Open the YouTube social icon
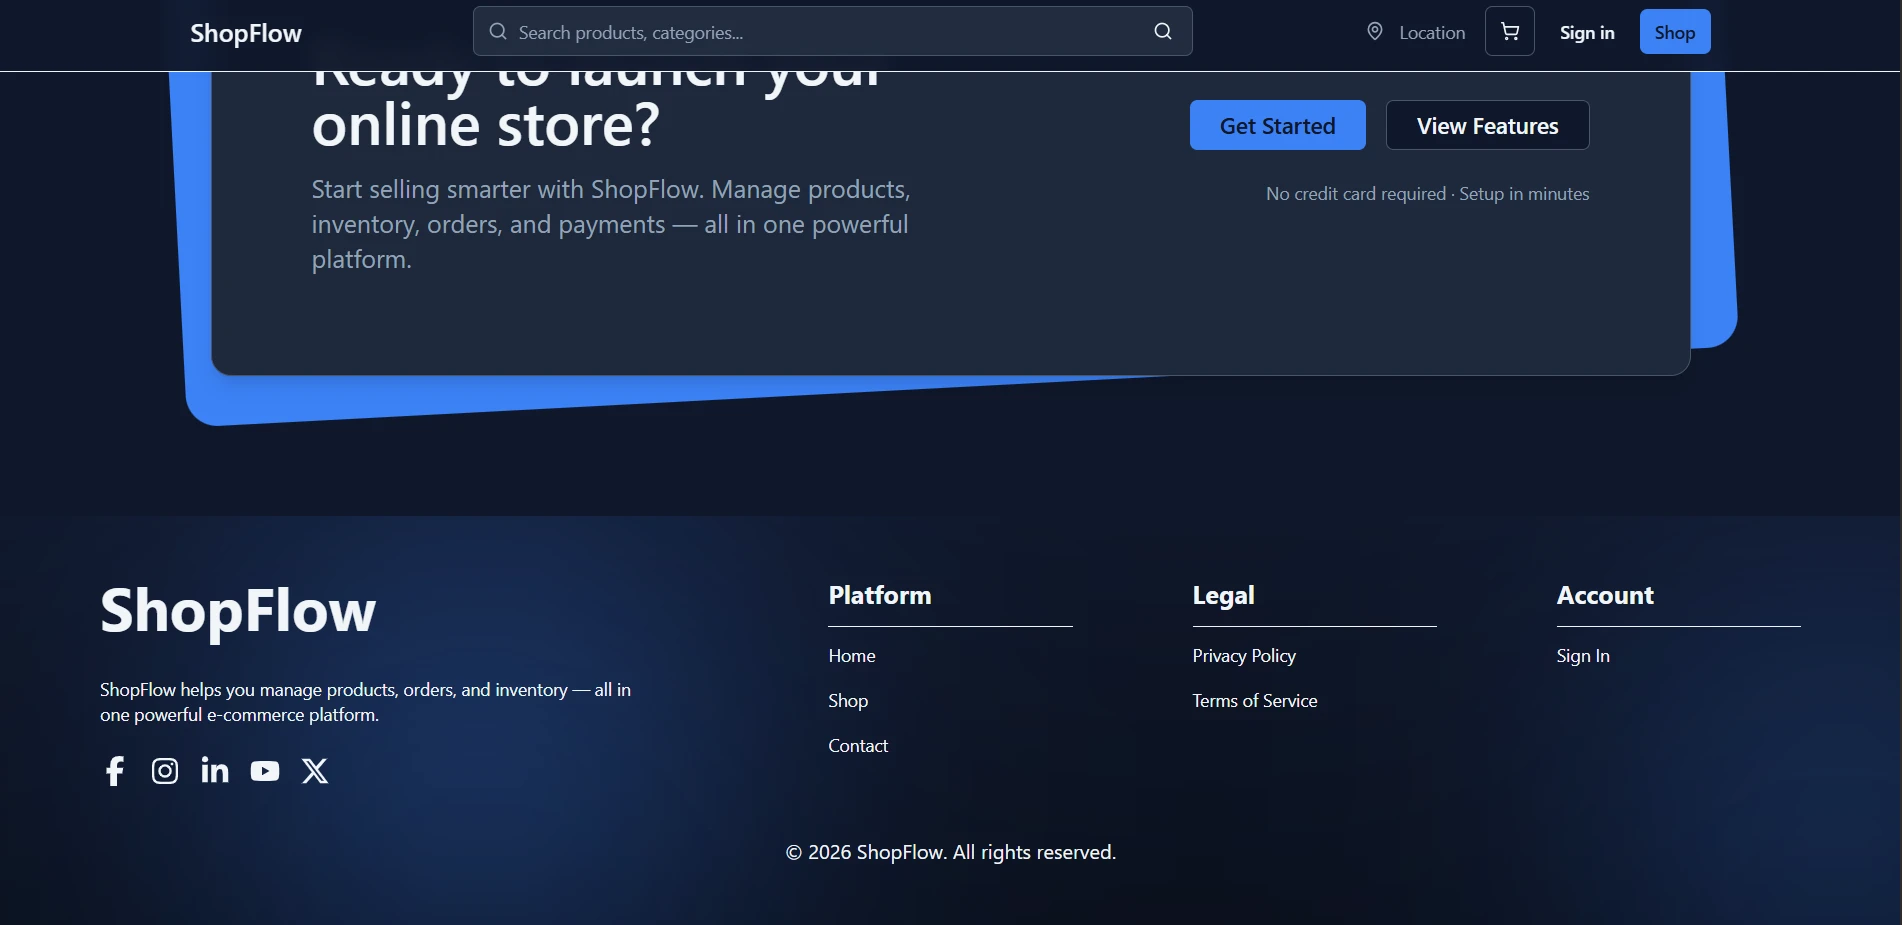The image size is (1902, 925). (265, 771)
